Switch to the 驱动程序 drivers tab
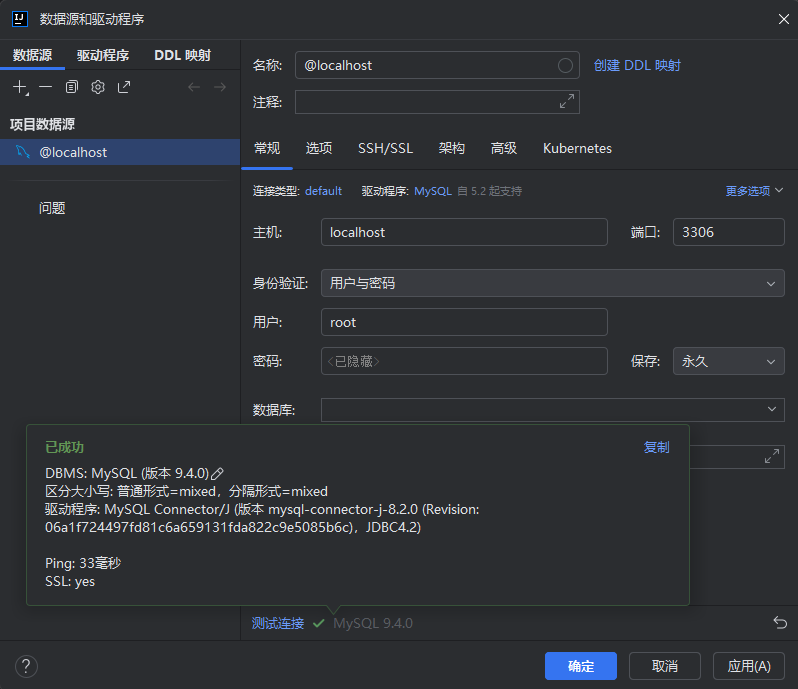The image size is (798, 689). point(103,56)
